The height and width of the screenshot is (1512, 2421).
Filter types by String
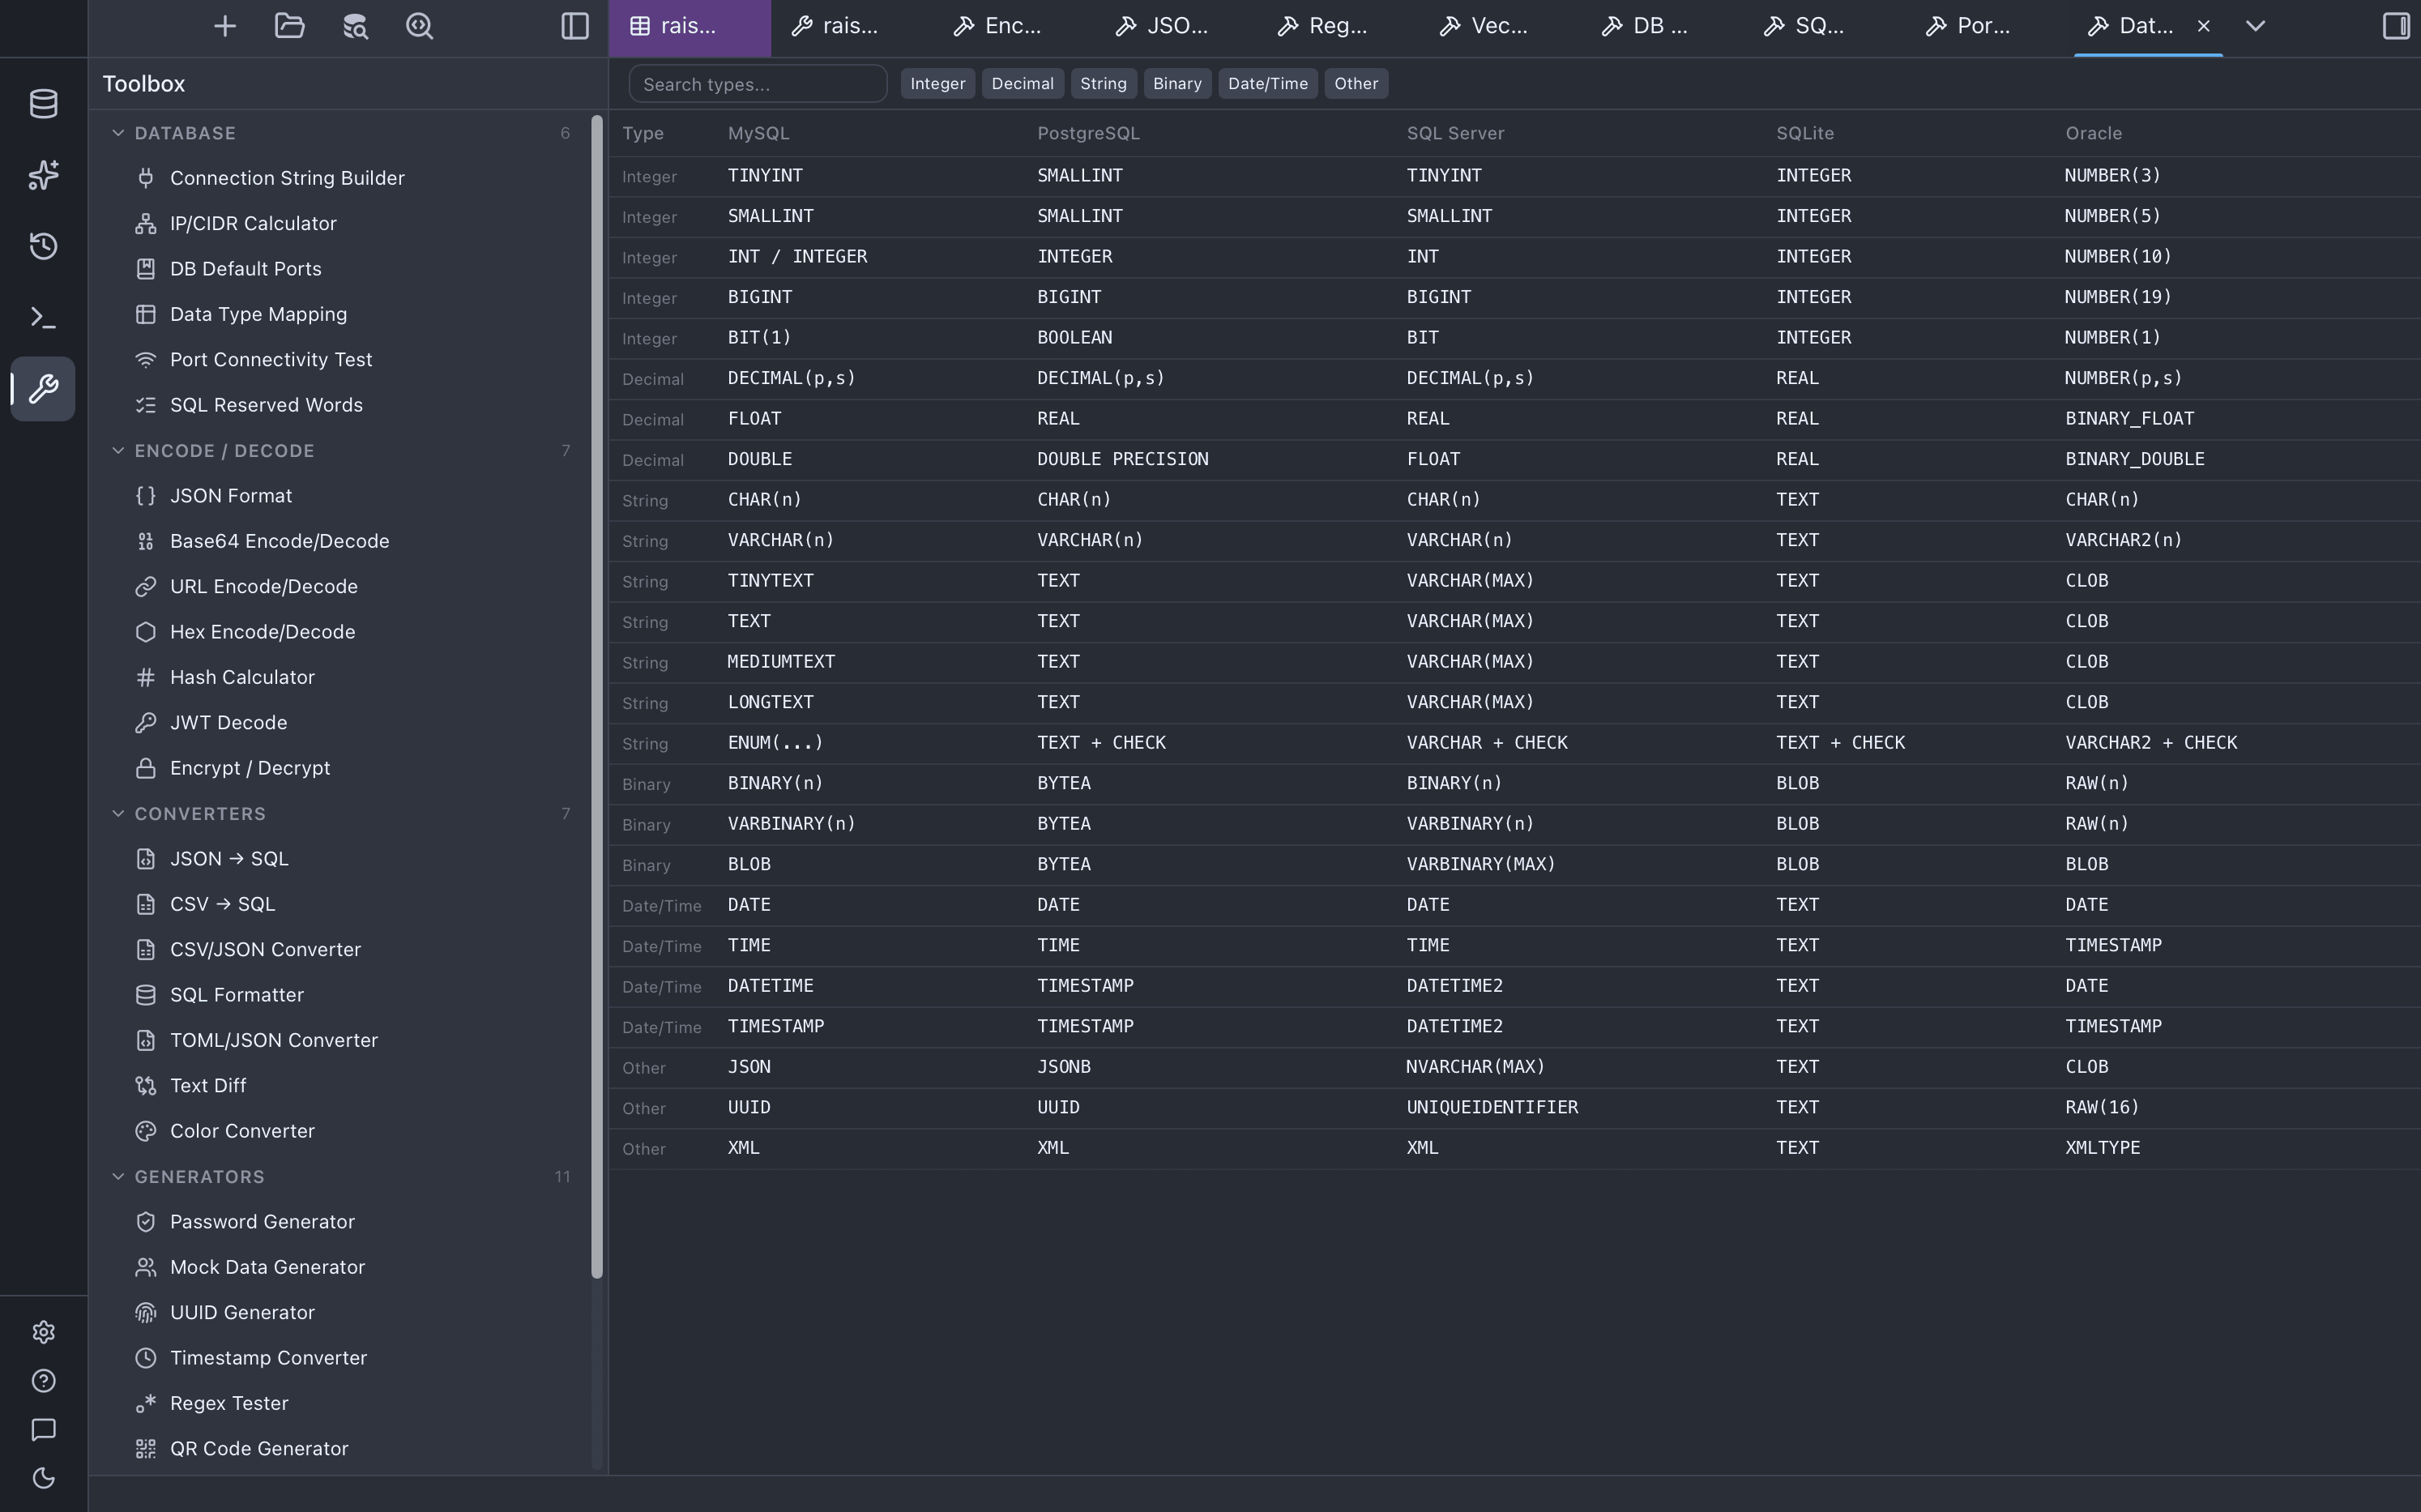click(x=1103, y=84)
